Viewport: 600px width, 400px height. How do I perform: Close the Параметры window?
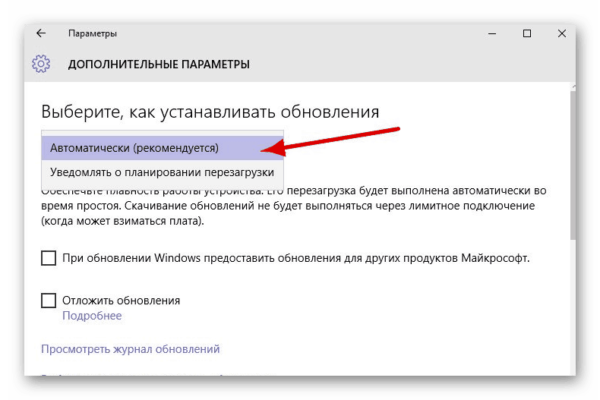click(562, 34)
